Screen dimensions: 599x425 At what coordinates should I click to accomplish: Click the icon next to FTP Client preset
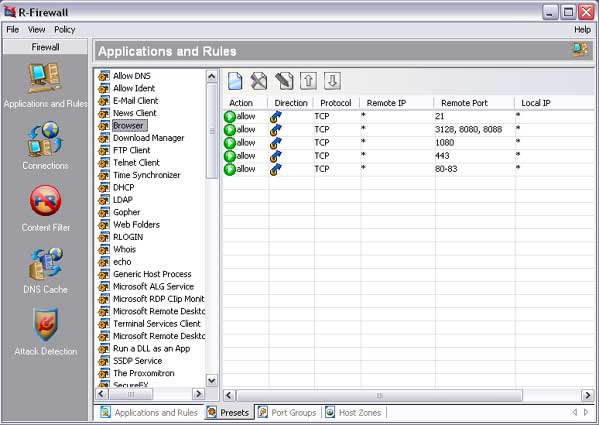104,150
